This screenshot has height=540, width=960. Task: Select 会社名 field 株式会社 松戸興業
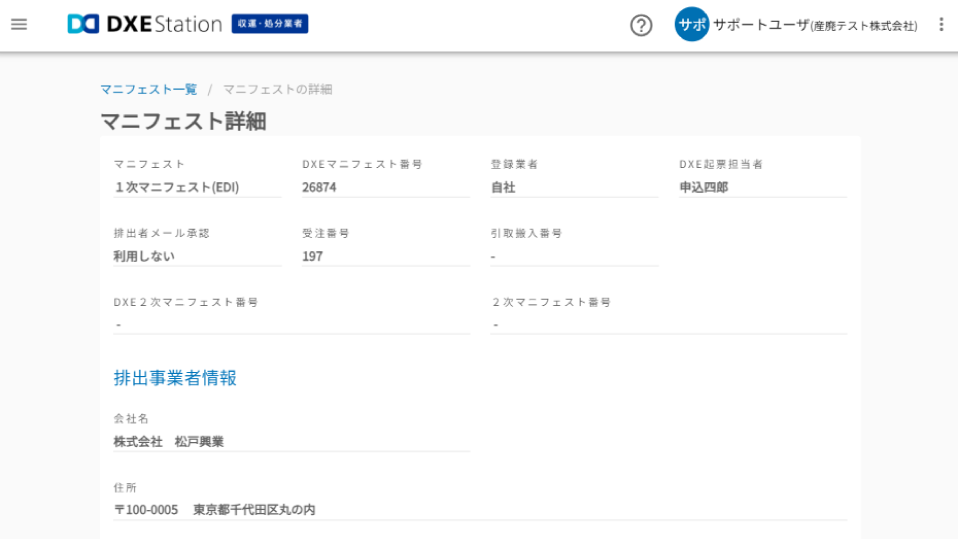tap(291, 441)
